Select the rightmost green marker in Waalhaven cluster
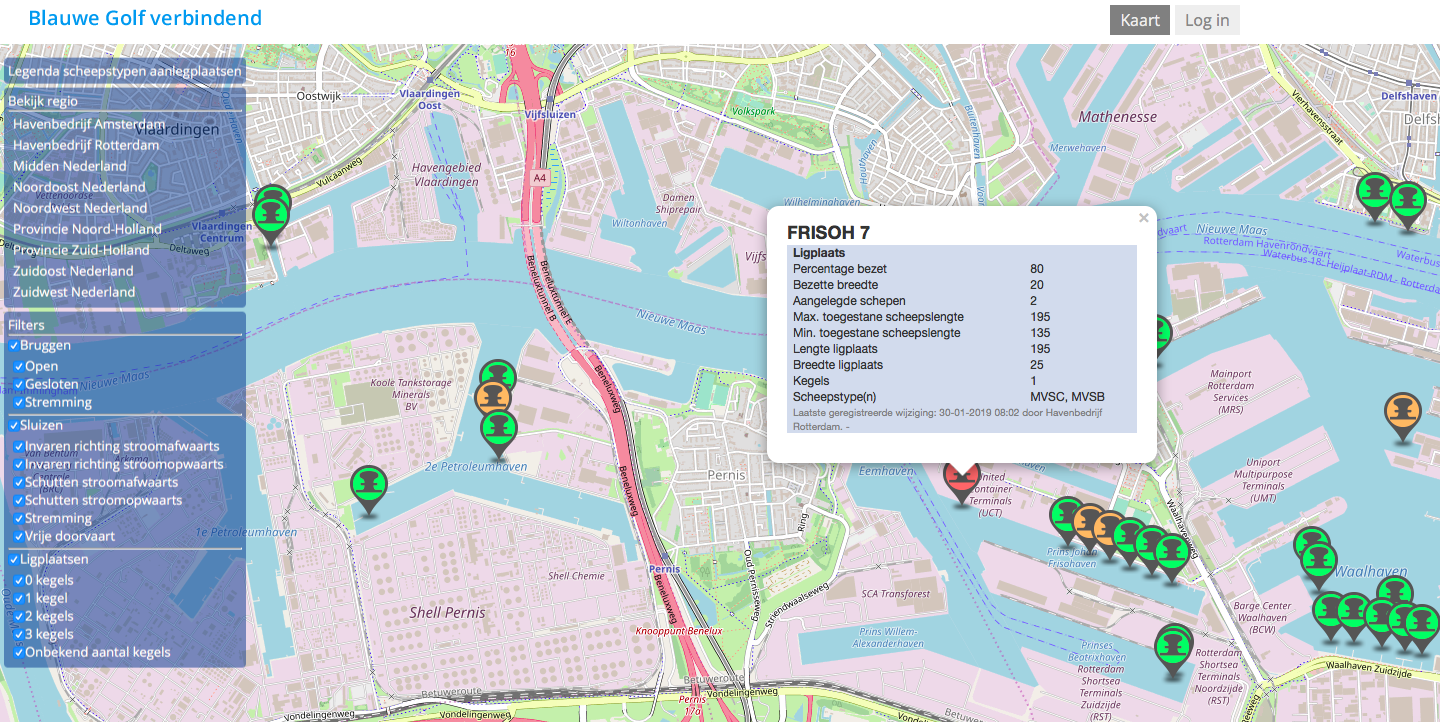 [1422, 629]
